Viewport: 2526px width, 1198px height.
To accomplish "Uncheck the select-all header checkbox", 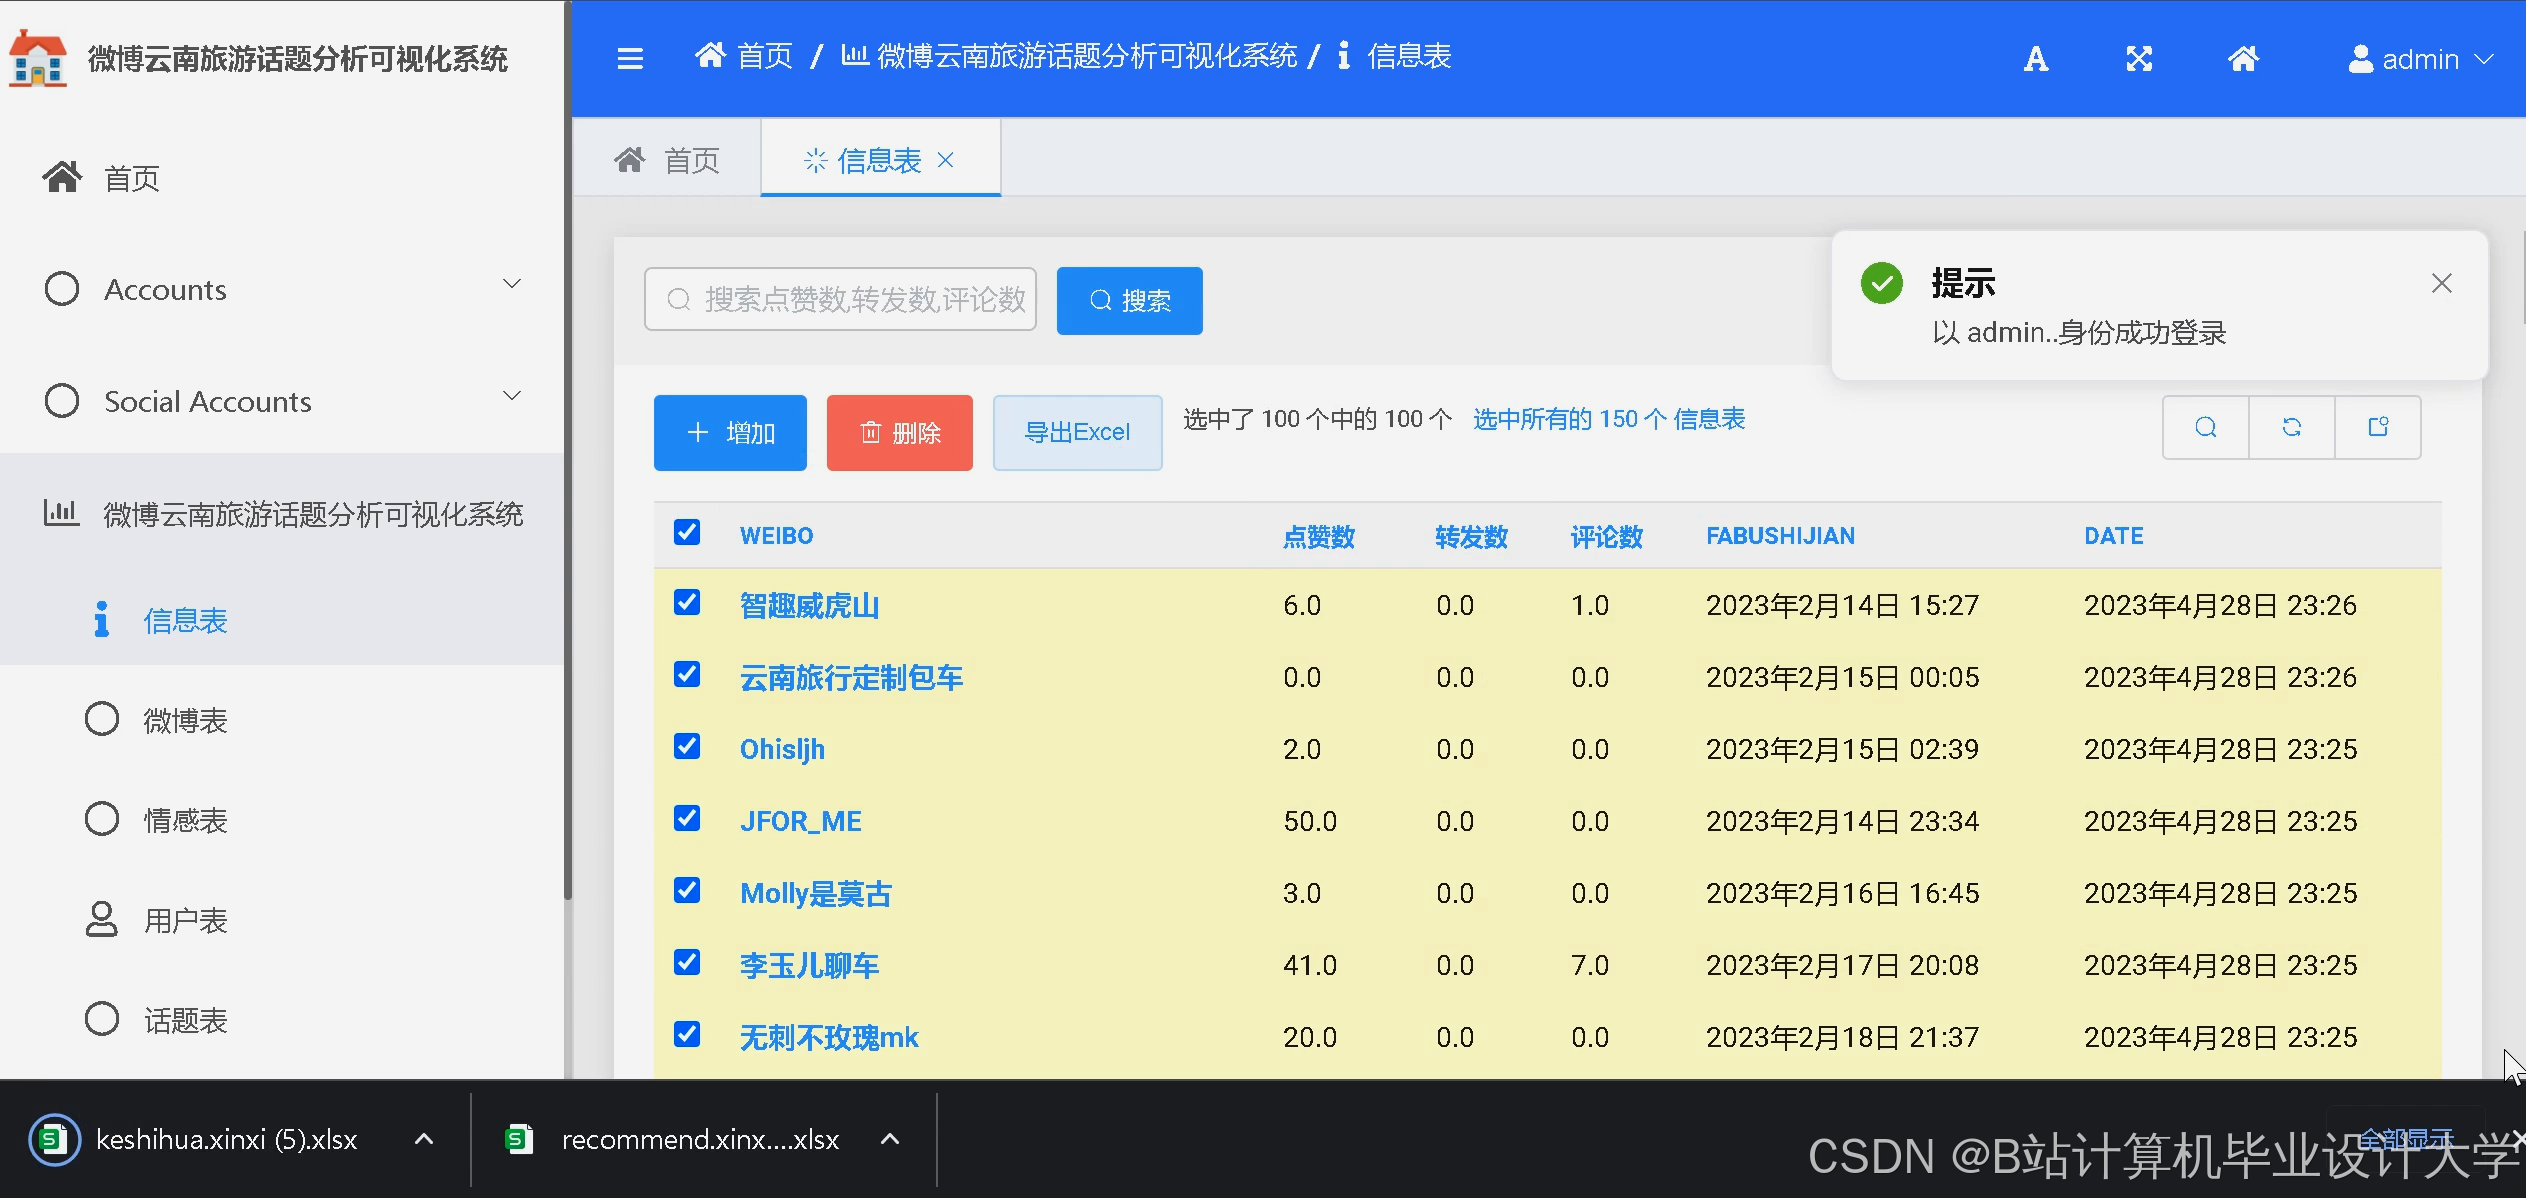I will pyautogui.click(x=687, y=533).
